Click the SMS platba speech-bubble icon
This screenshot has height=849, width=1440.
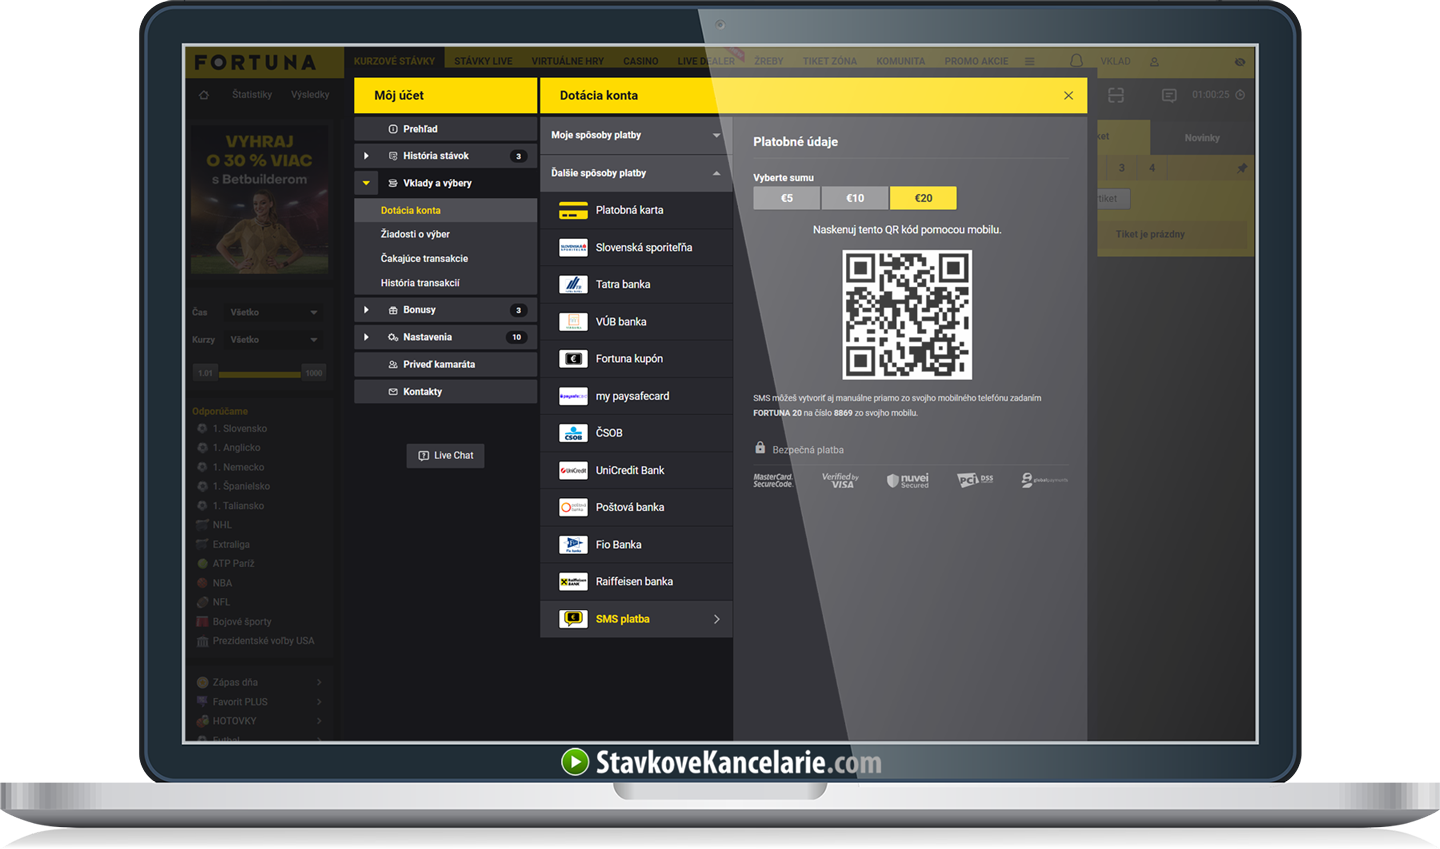573,619
